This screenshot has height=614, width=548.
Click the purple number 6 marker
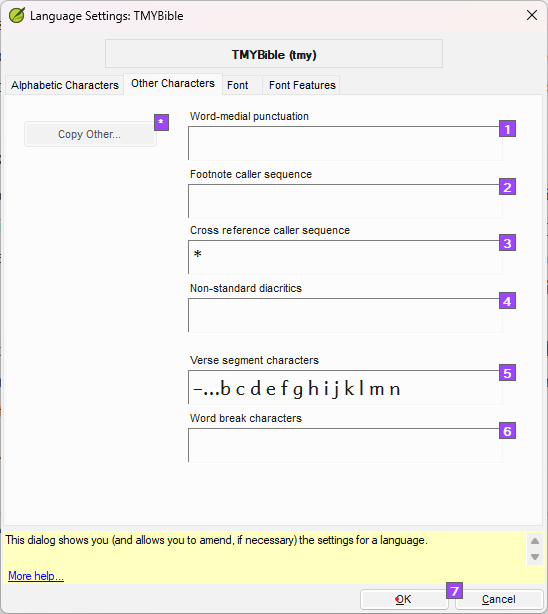[507, 431]
